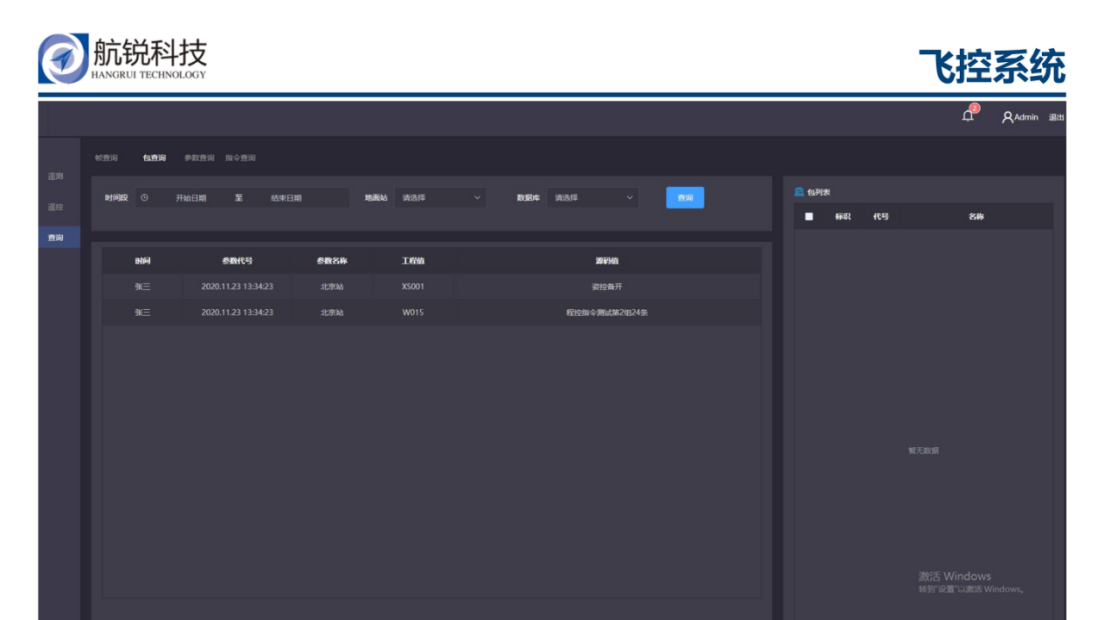Click the Admin user avatar icon

click(1007, 117)
